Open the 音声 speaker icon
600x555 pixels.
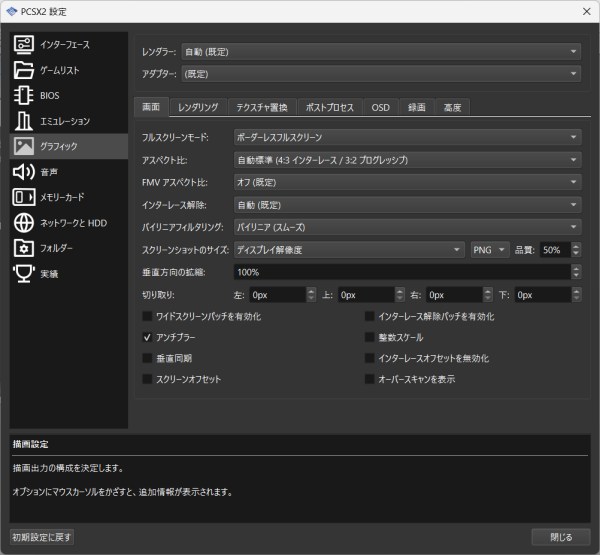pos(24,172)
